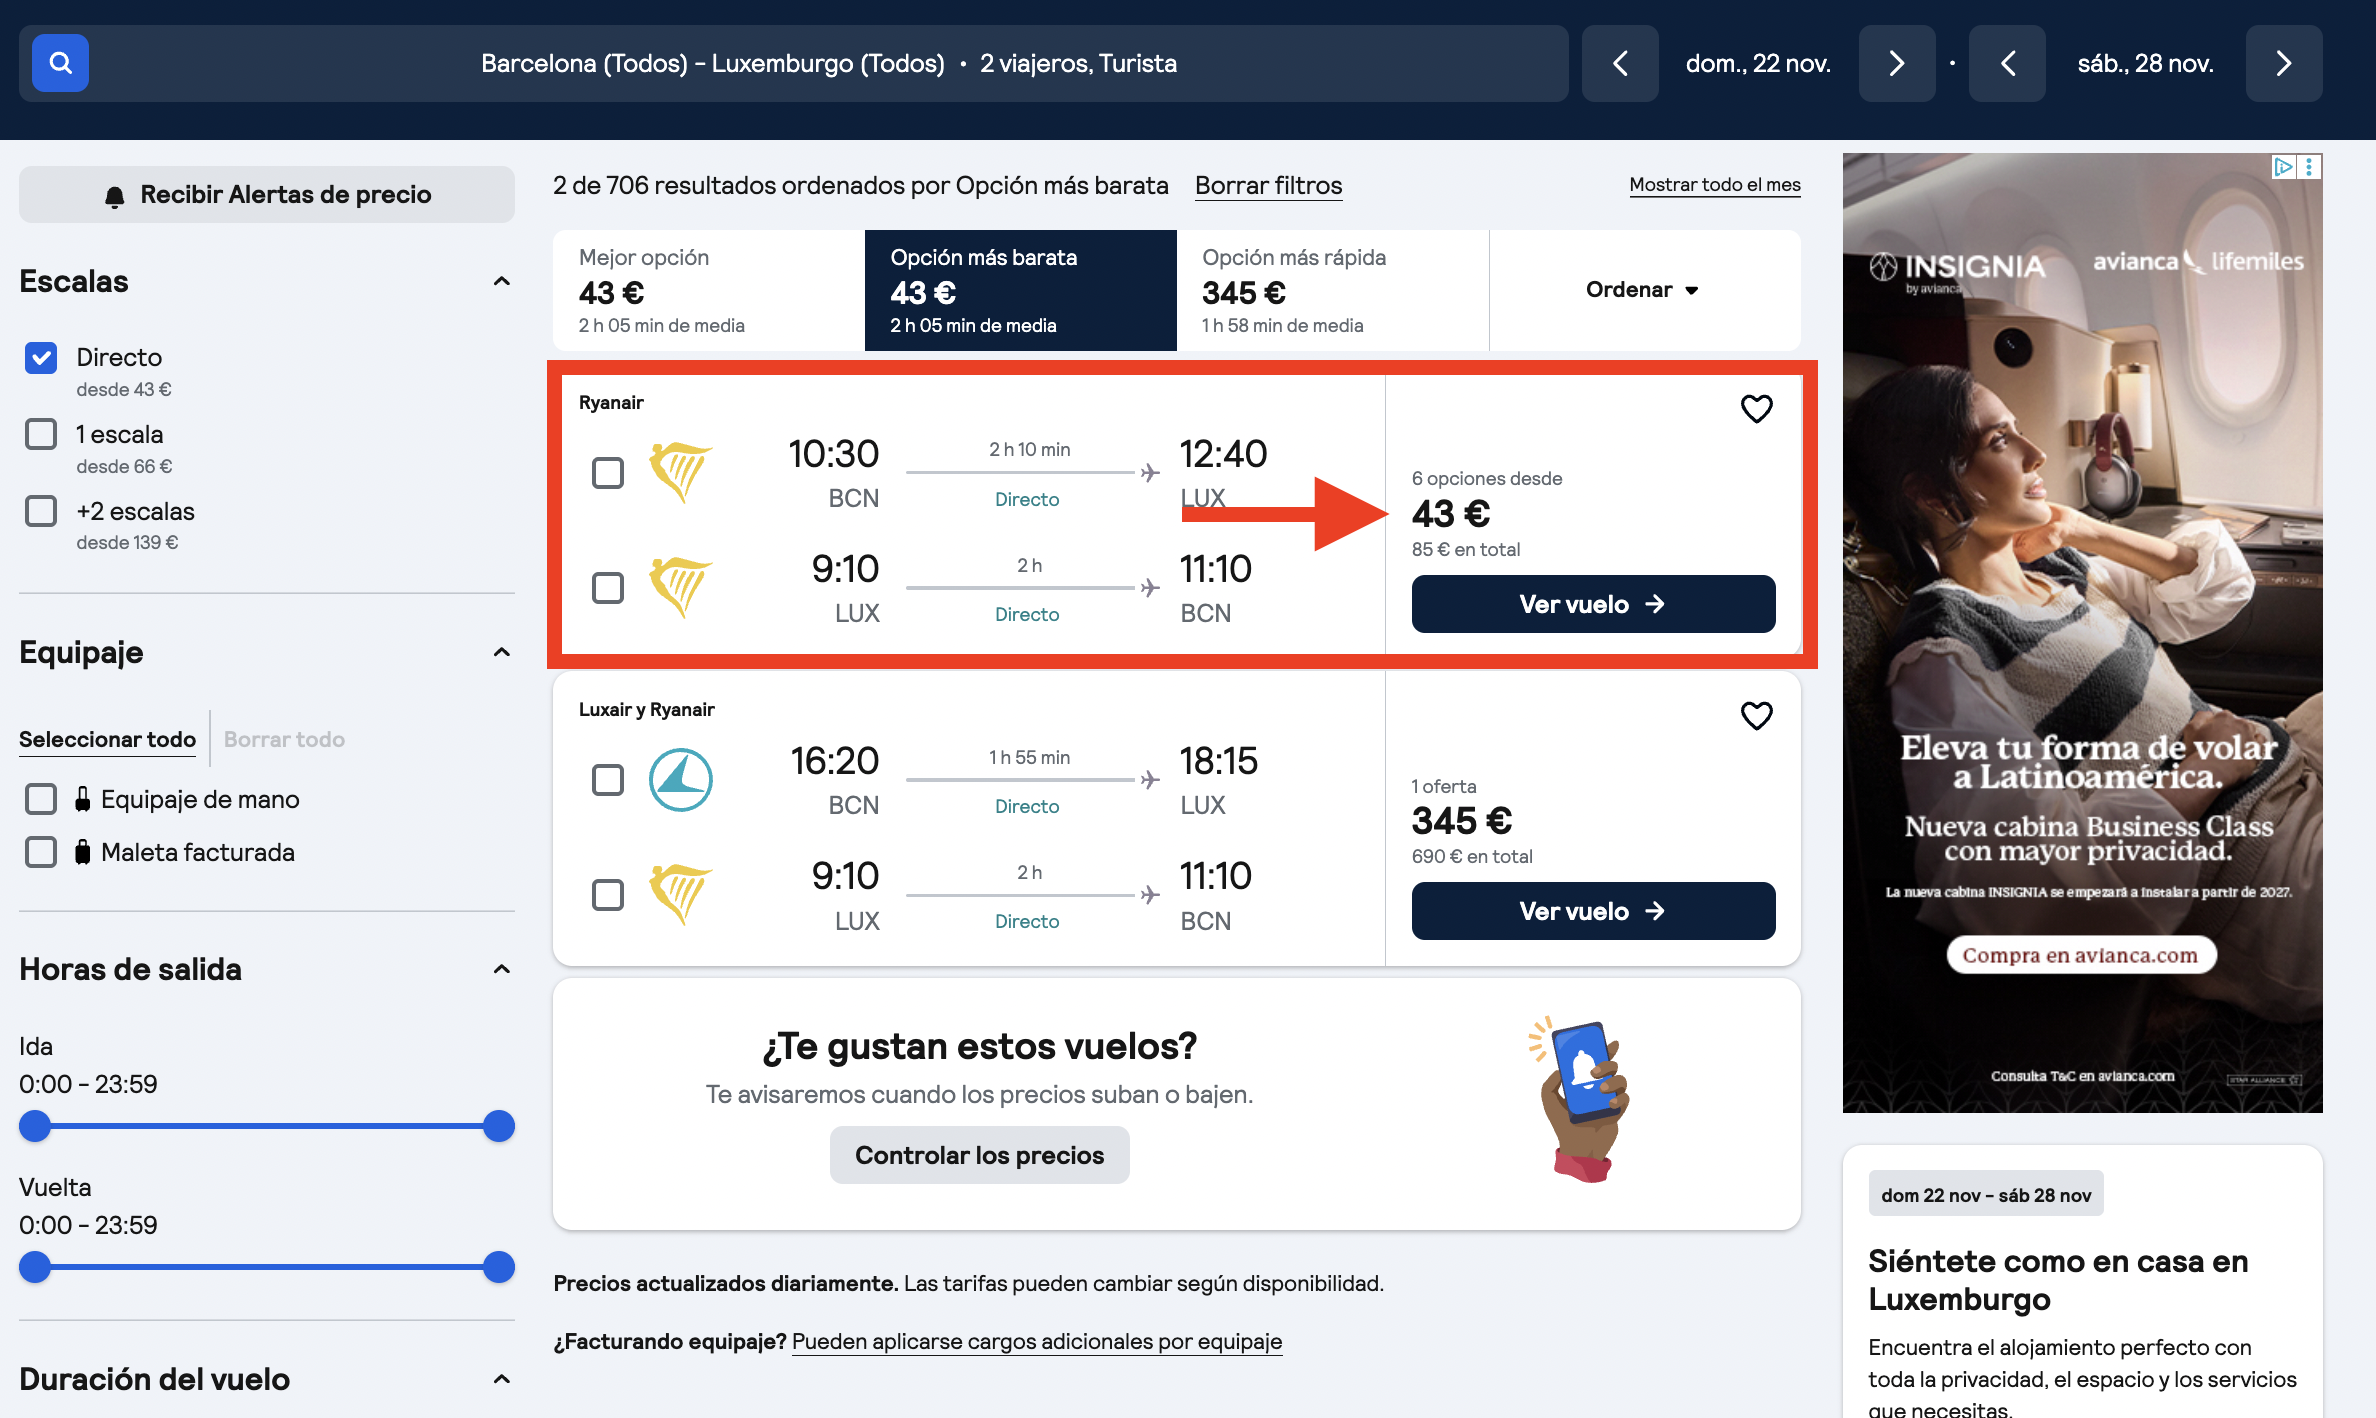Select the 10:30 BCN Ryanair outbound checkbox
Image resolution: width=2376 pixels, height=1418 pixels.
click(x=608, y=472)
